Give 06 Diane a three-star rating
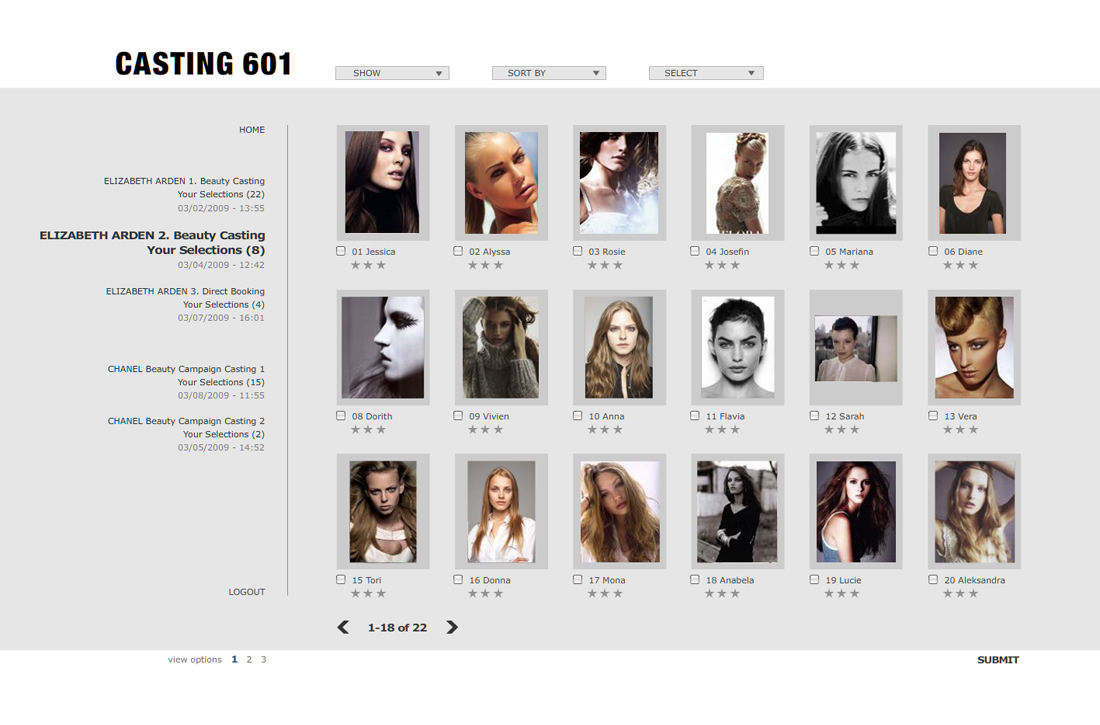The width and height of the screenshot is (1100, 725). click(x=973, y=265)
